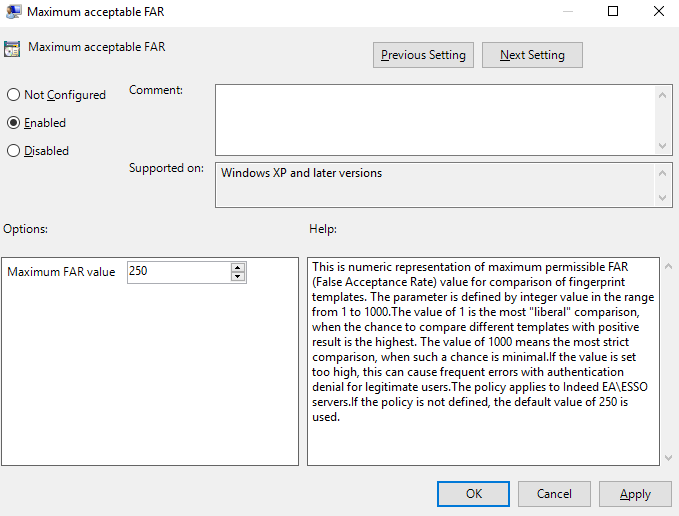Click the policy setting icon beside the heading
This screenshot has height=516, width=679.
click(x=13, y=48)
